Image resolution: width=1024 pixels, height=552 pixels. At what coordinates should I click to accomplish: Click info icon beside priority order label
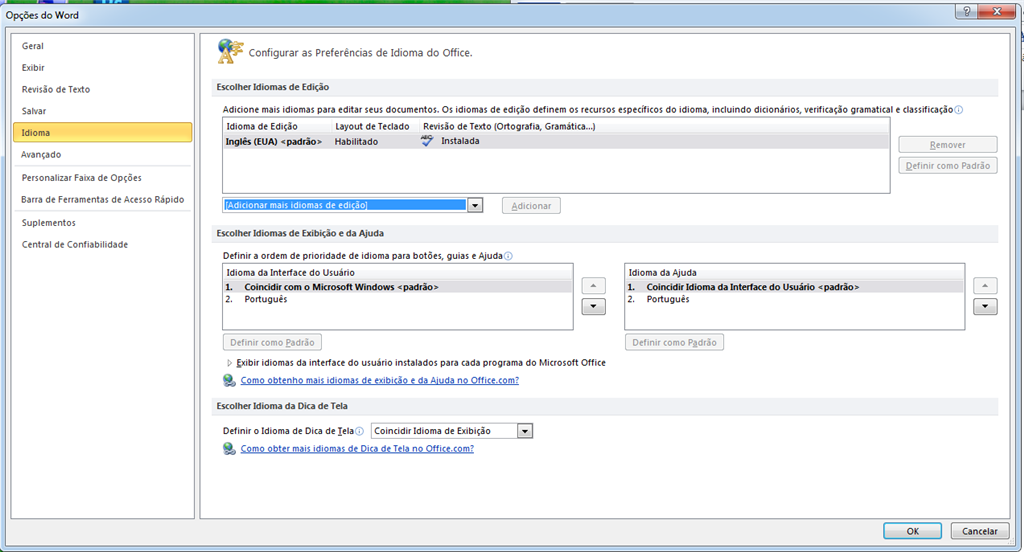point(508,256)
